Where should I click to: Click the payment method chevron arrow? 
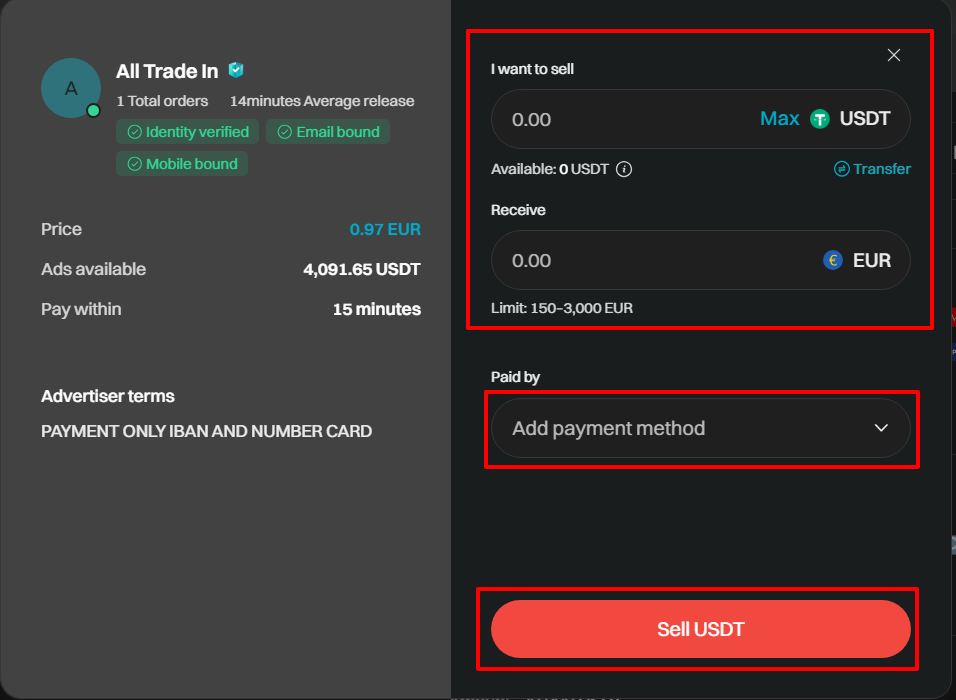[x=881, y=428]
